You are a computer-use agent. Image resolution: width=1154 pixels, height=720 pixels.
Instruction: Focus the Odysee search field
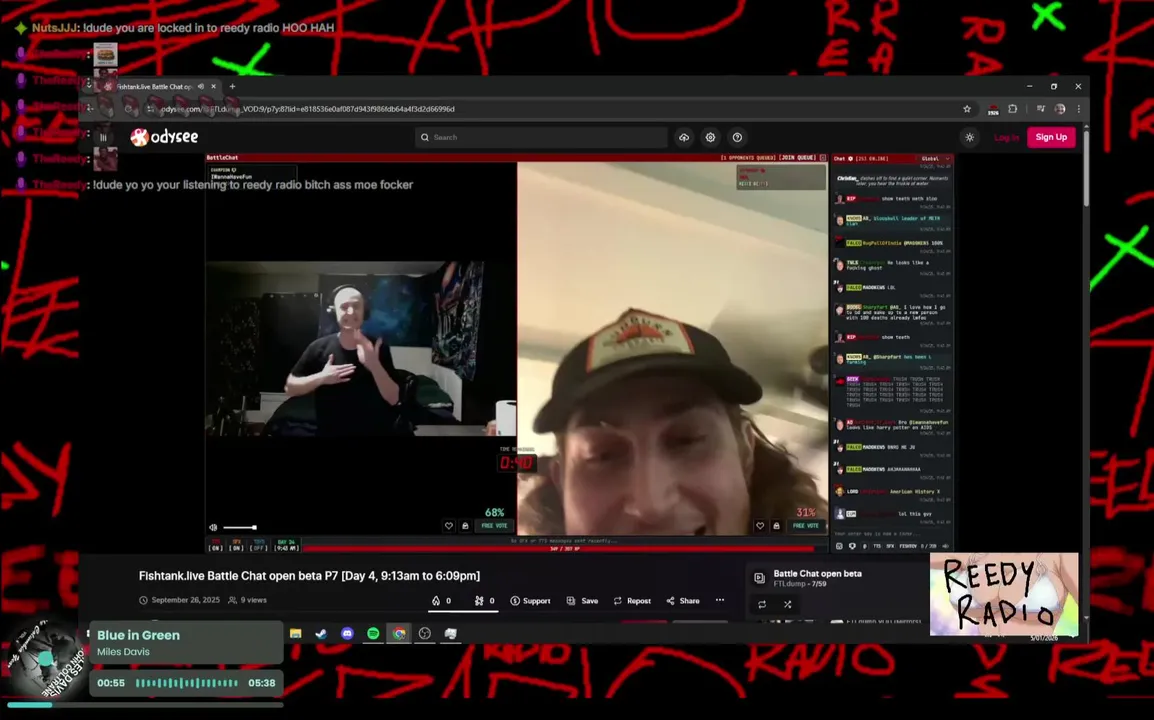tap(541, 137)
